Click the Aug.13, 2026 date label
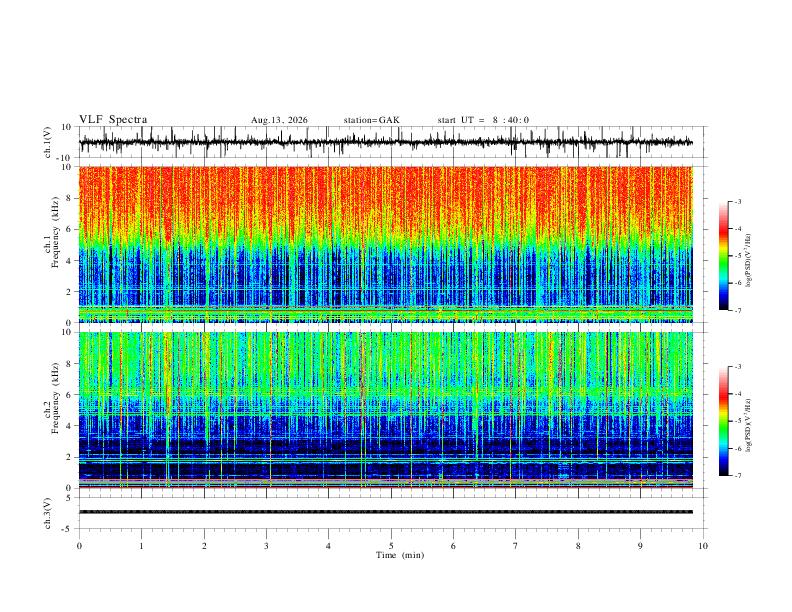Viewport: 792px width, 612px height. coord(279,120)
